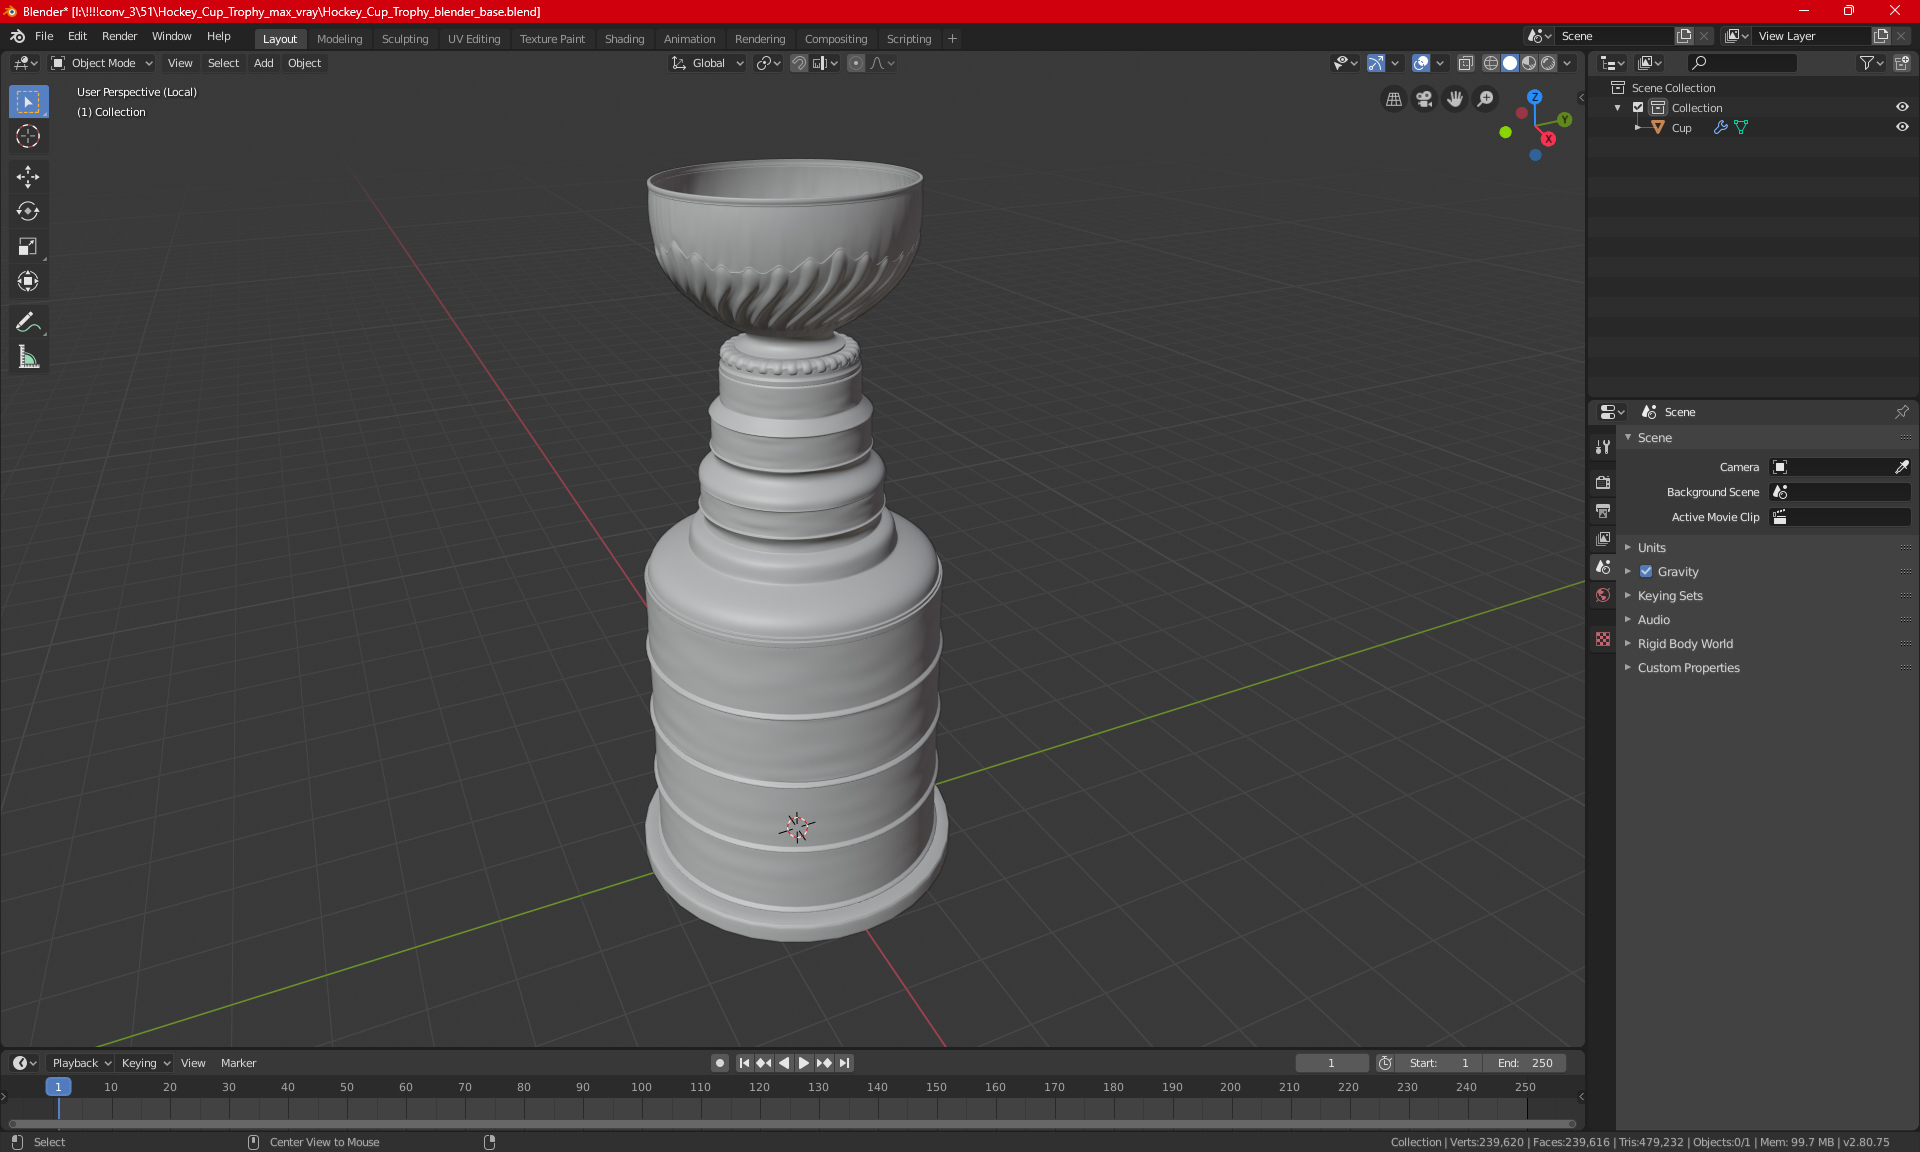Toggle X-Ray display in viewport header
Screen dimensions: 1920x1152
click(x=1465, y=63)
